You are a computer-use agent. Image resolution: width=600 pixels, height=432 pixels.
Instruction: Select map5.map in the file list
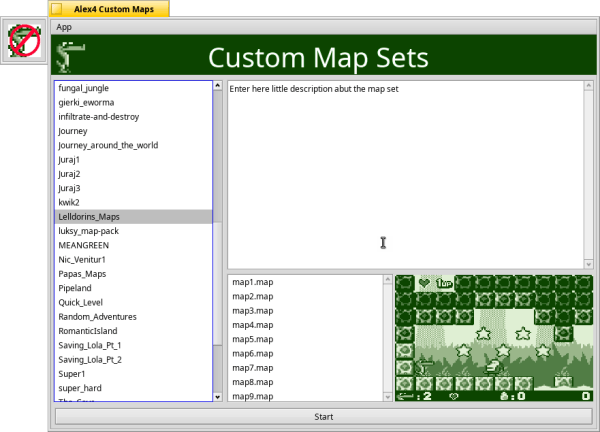252,339
